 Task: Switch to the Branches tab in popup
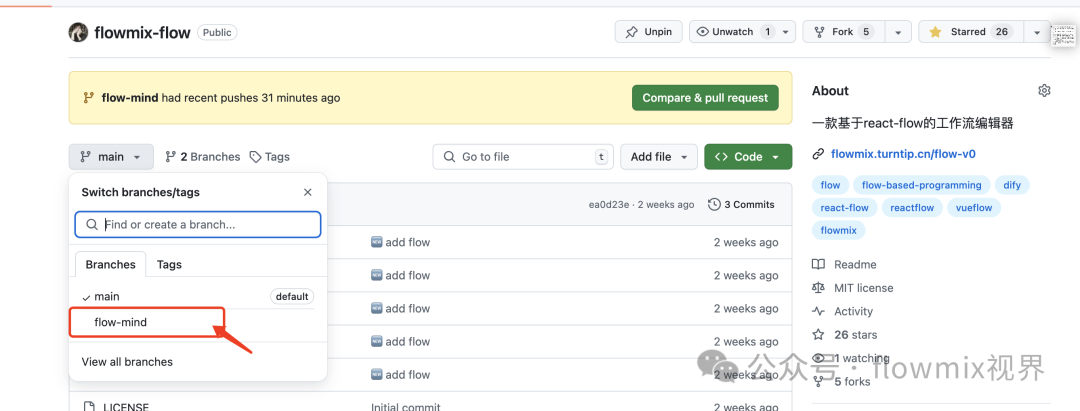coord(110,264)
